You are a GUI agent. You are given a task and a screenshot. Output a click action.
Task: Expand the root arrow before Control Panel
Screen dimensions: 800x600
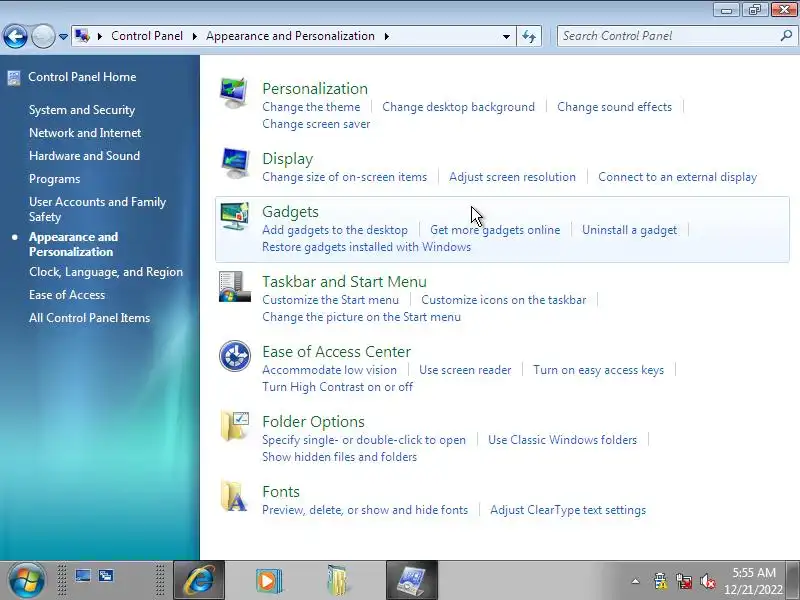[x=100, y=36]
